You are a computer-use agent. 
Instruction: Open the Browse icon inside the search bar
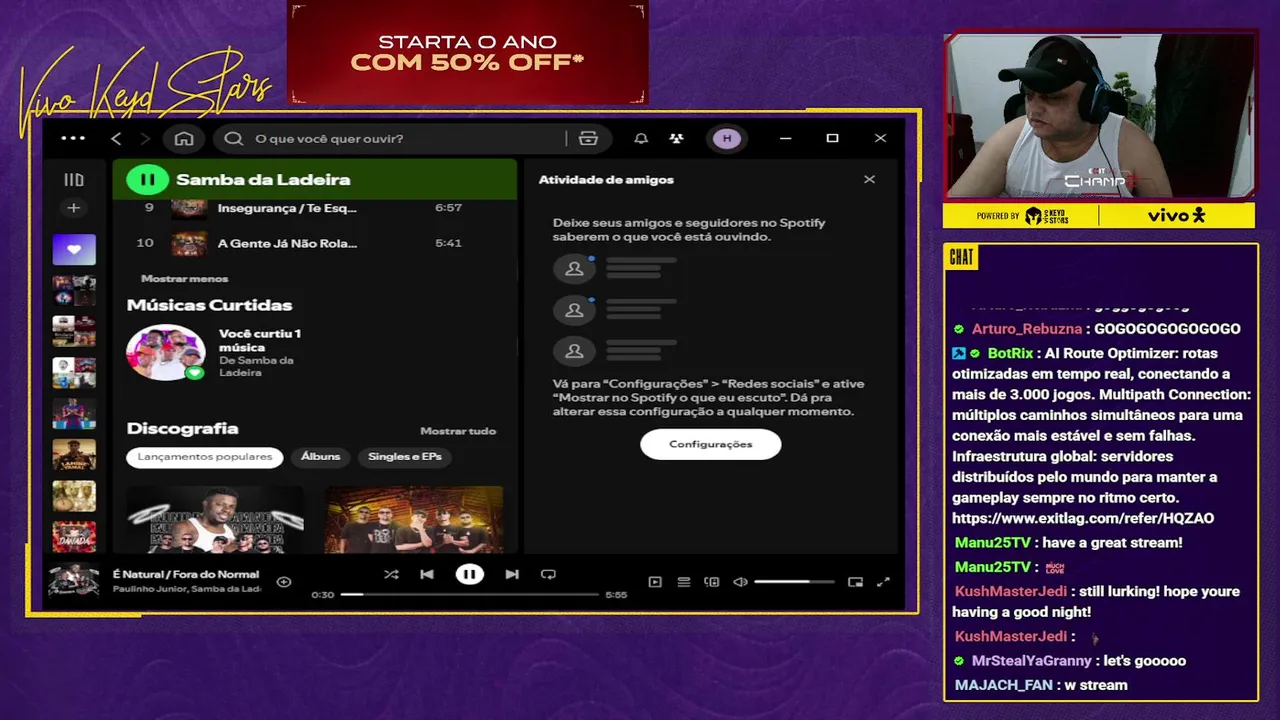(x=588, y=138)
